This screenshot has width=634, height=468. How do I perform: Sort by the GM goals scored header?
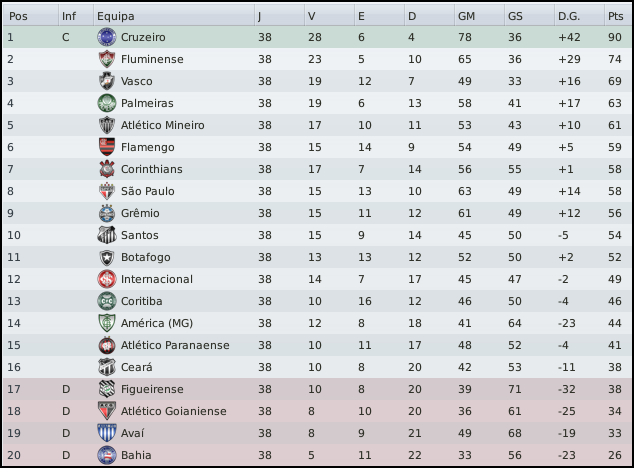click(x=466, y=16)
